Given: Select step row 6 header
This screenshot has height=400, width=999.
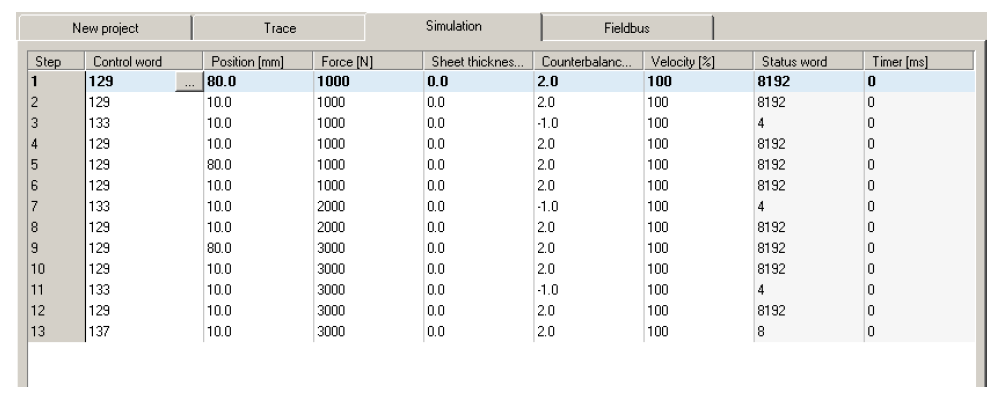Looking at the screenshot, I should (x=56, y=186).
